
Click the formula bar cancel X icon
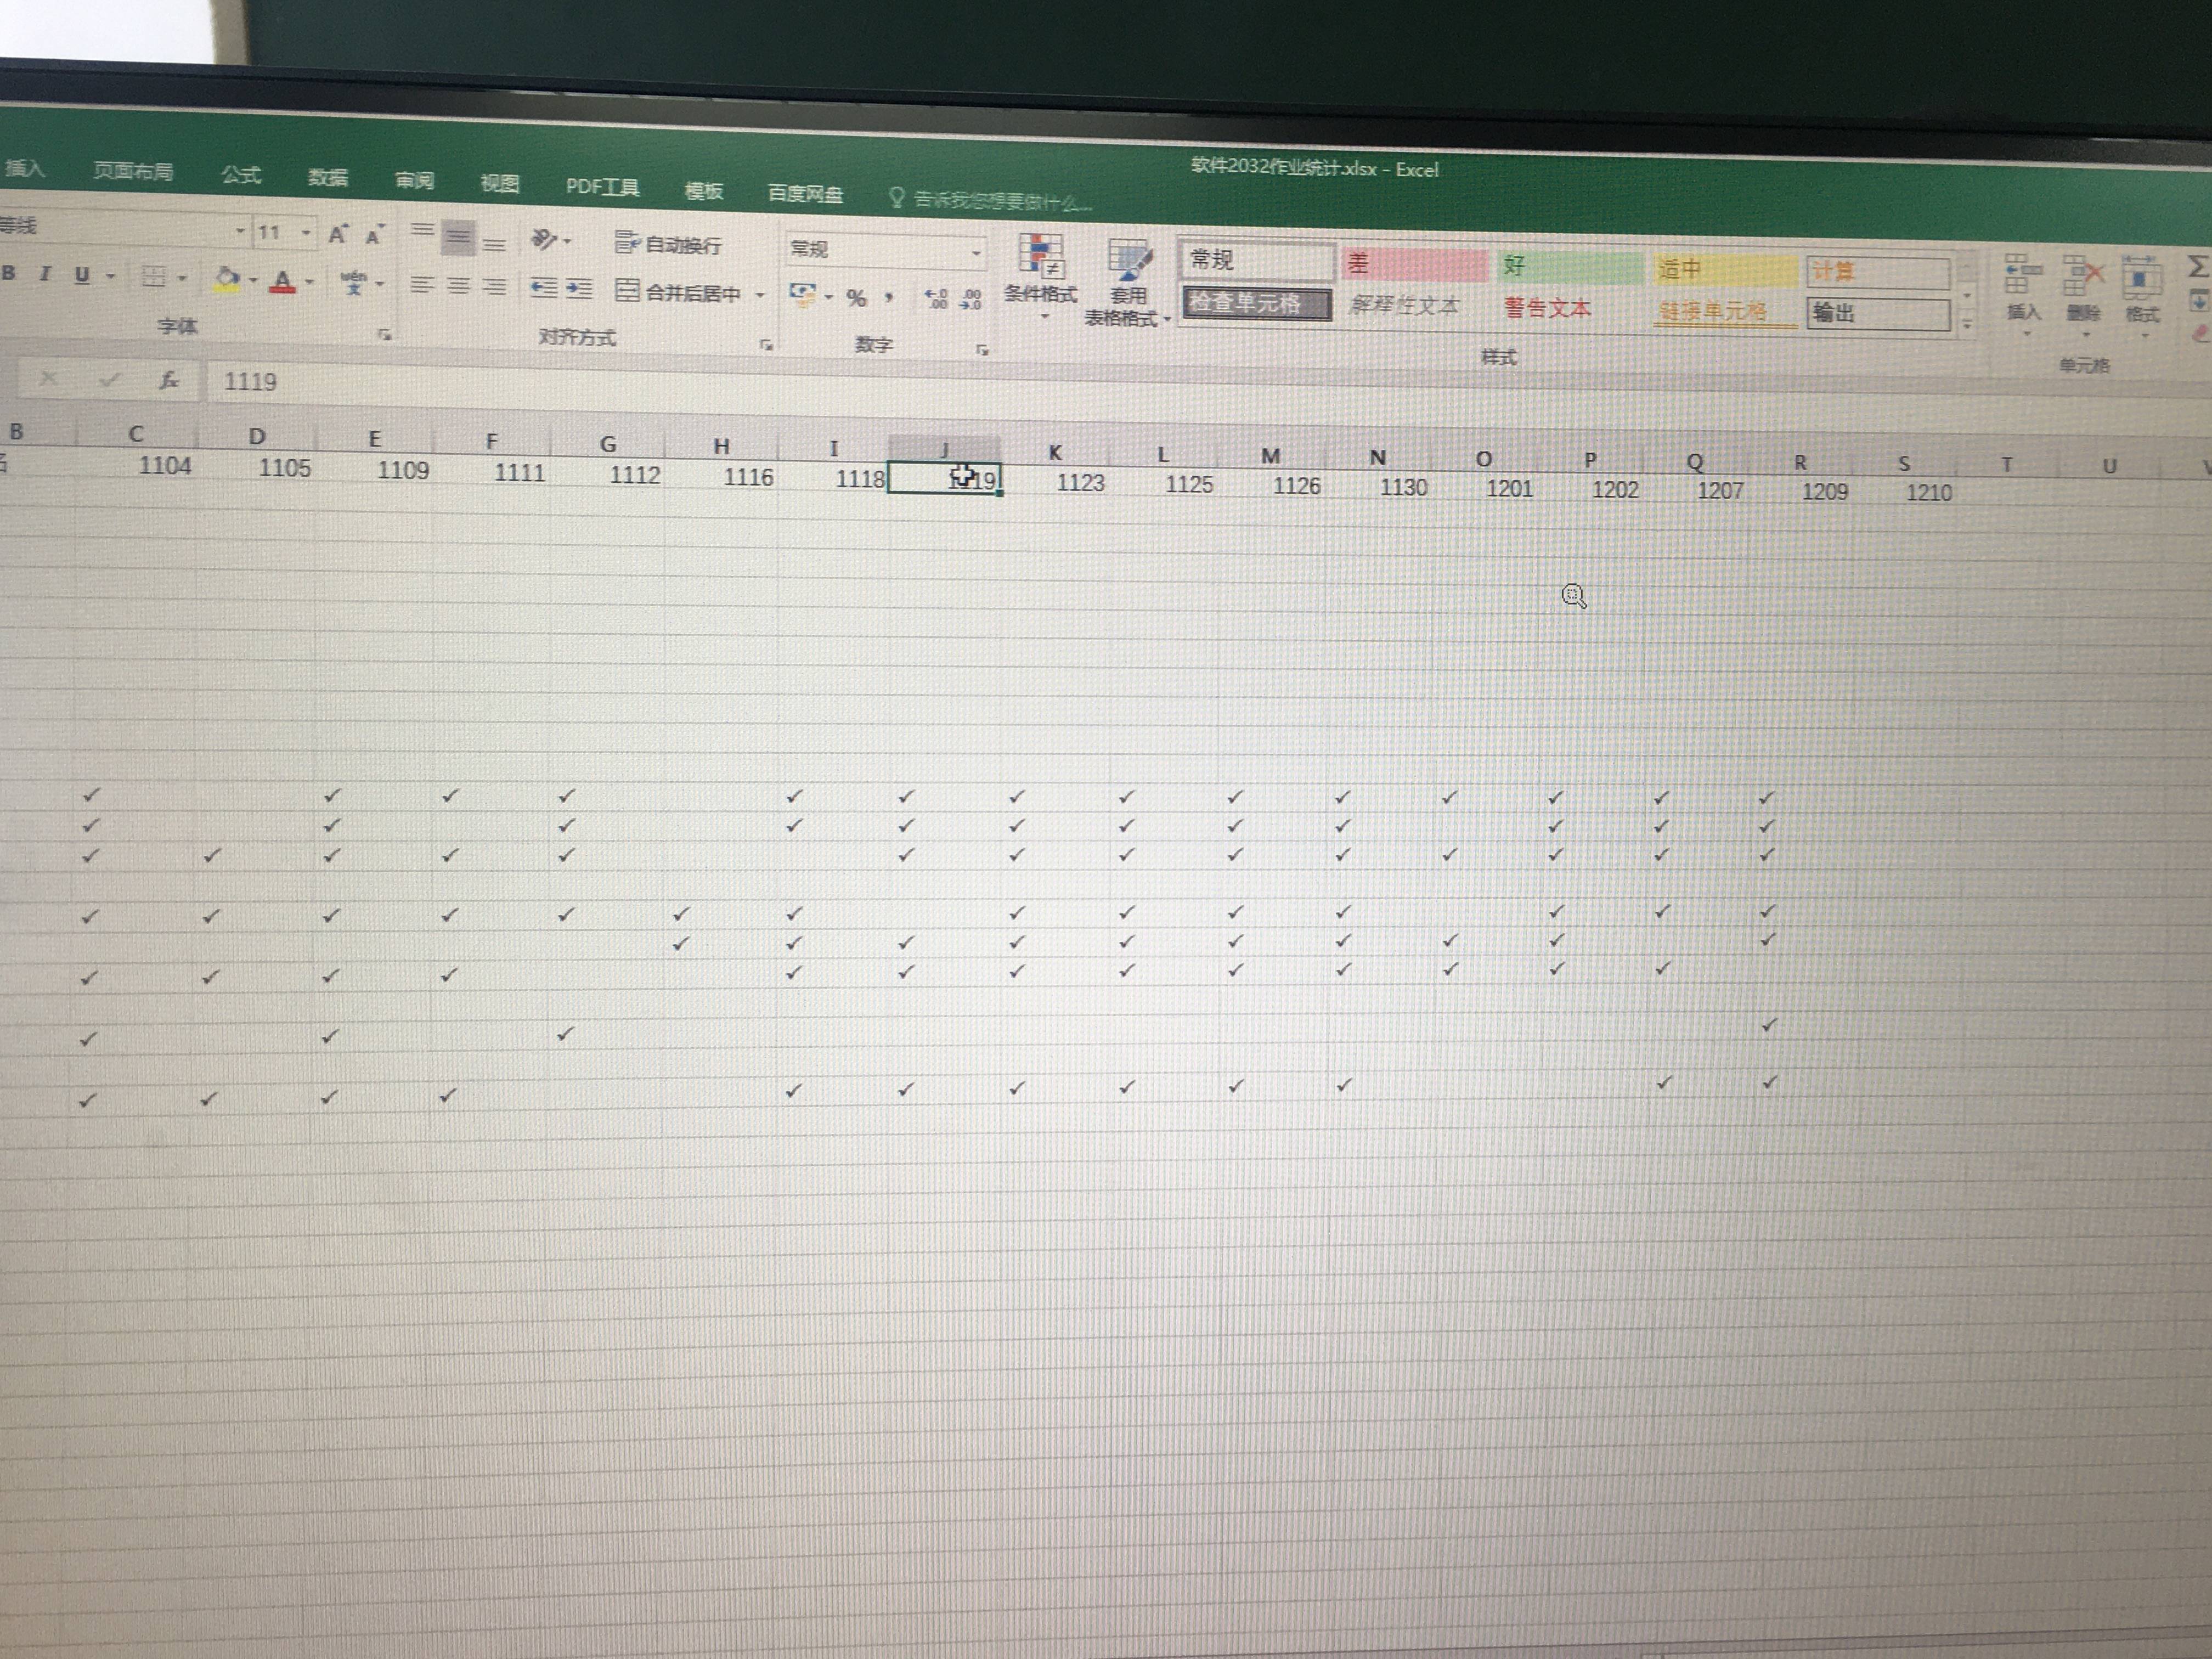pos(48,378)
